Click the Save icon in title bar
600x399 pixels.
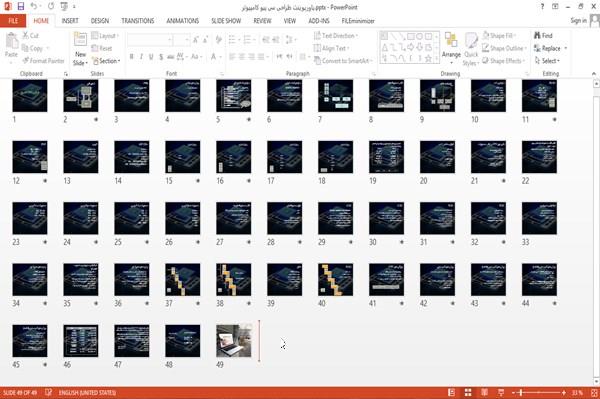[21, 7]
